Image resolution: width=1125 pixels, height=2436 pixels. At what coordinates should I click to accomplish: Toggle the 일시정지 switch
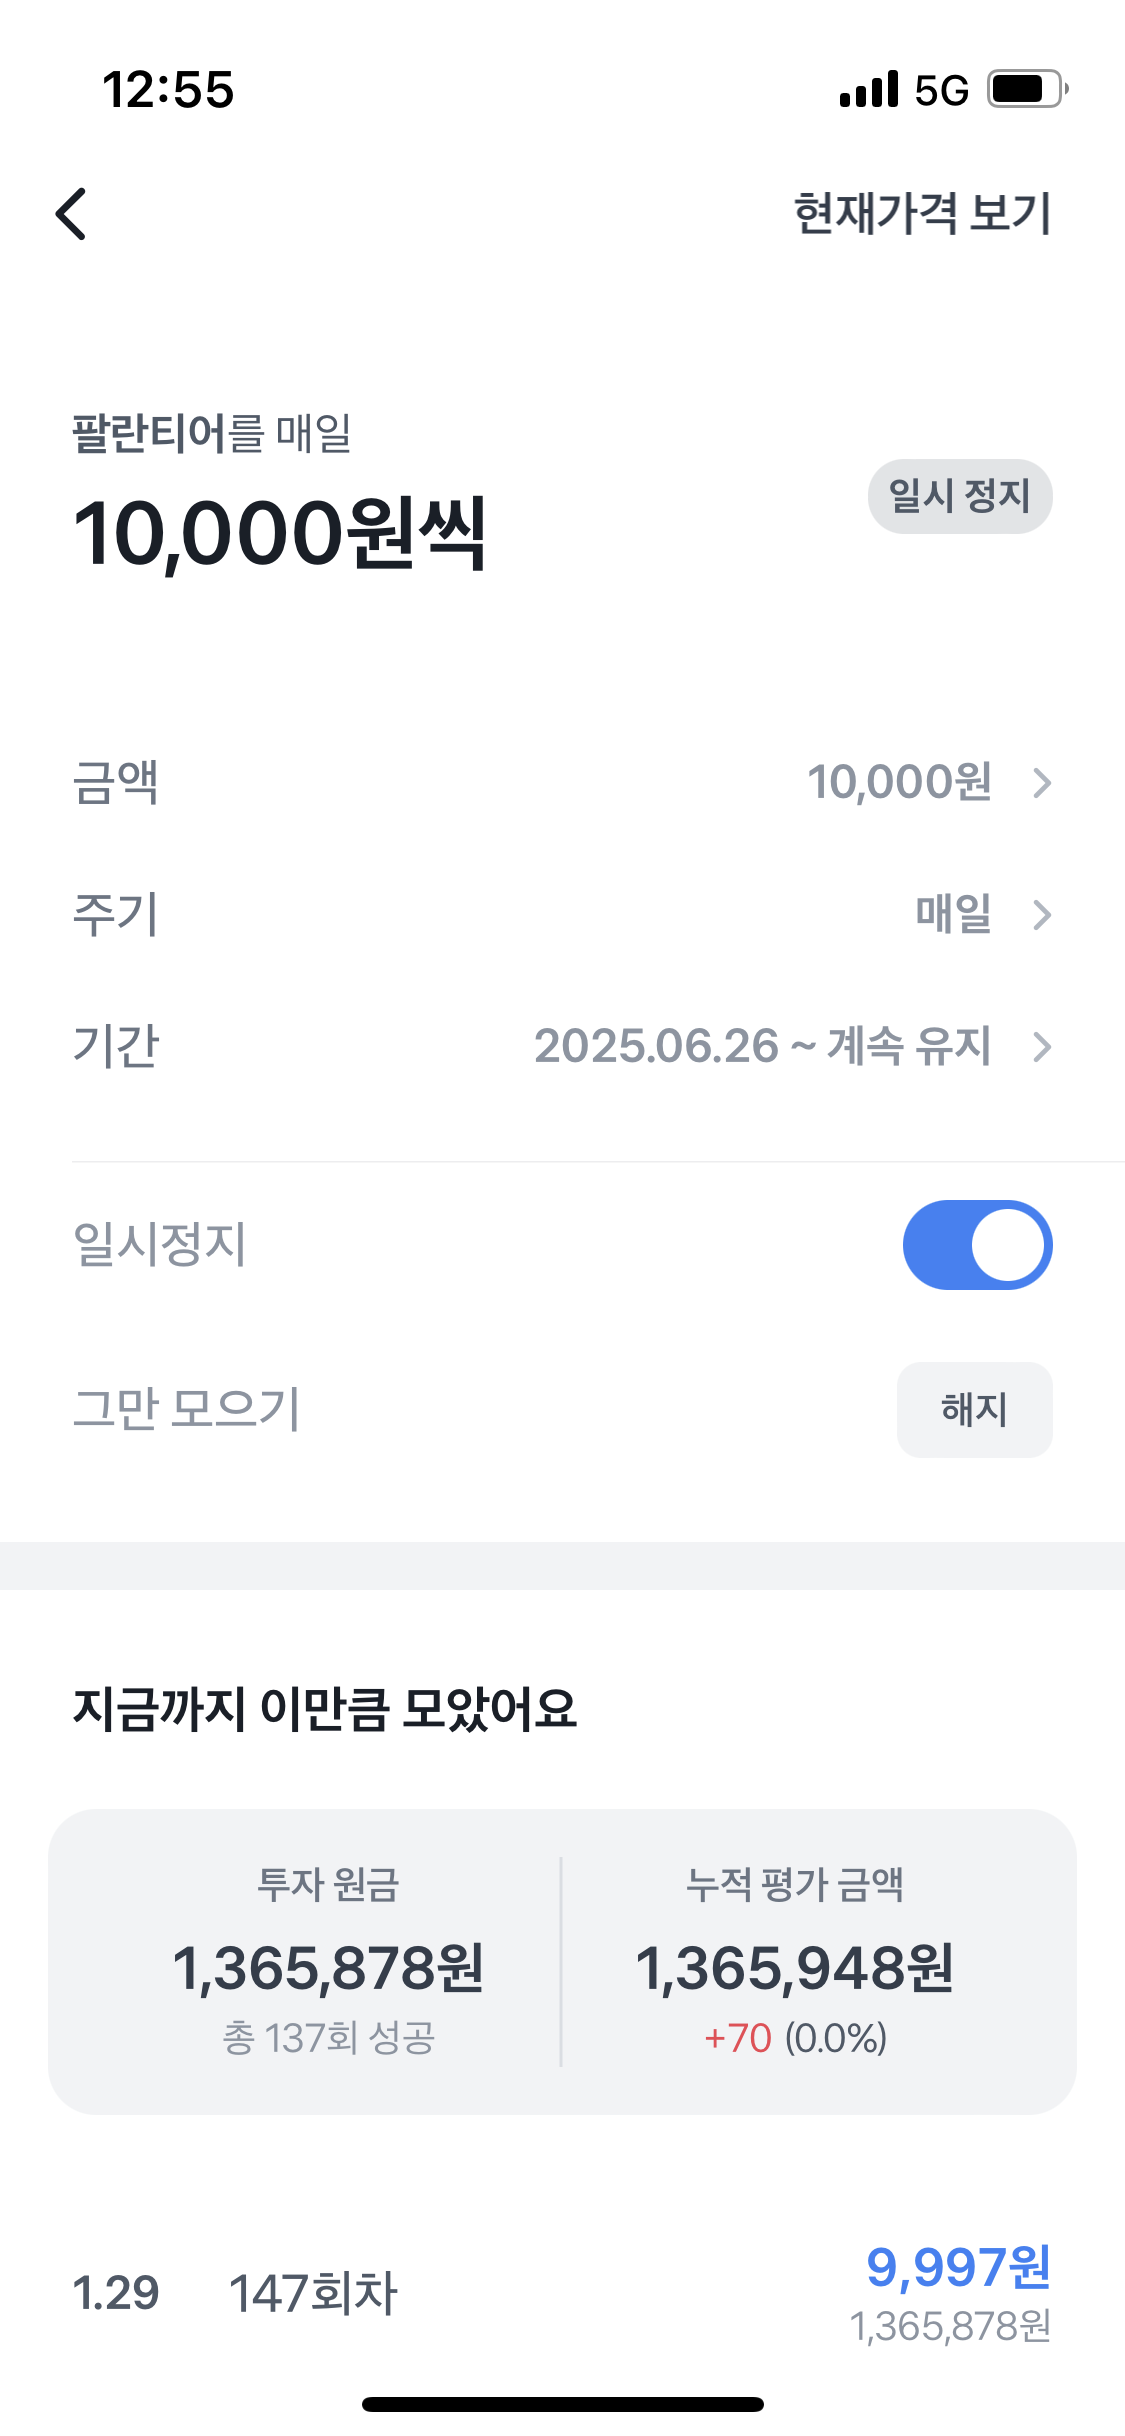pos(977,1245)
